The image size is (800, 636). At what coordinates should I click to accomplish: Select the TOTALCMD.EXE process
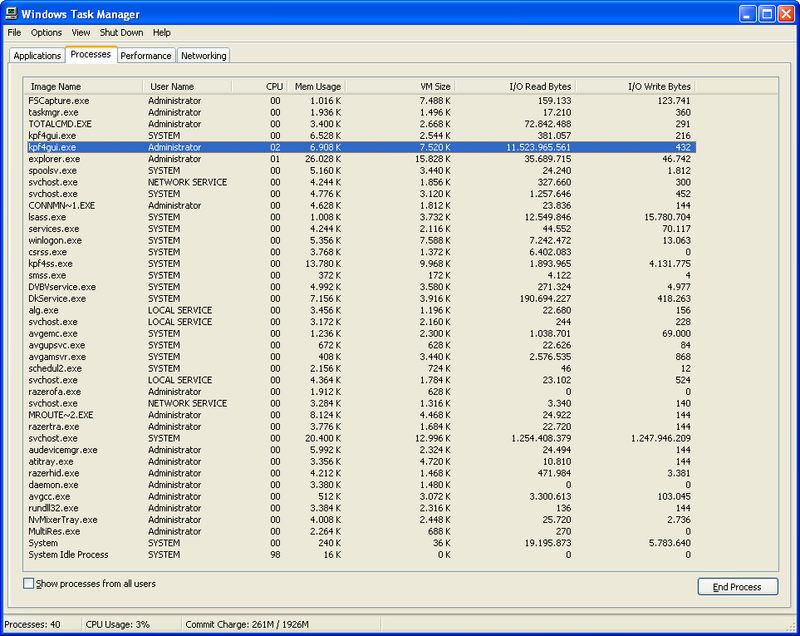pyautogui.click(x=361, y=124)
